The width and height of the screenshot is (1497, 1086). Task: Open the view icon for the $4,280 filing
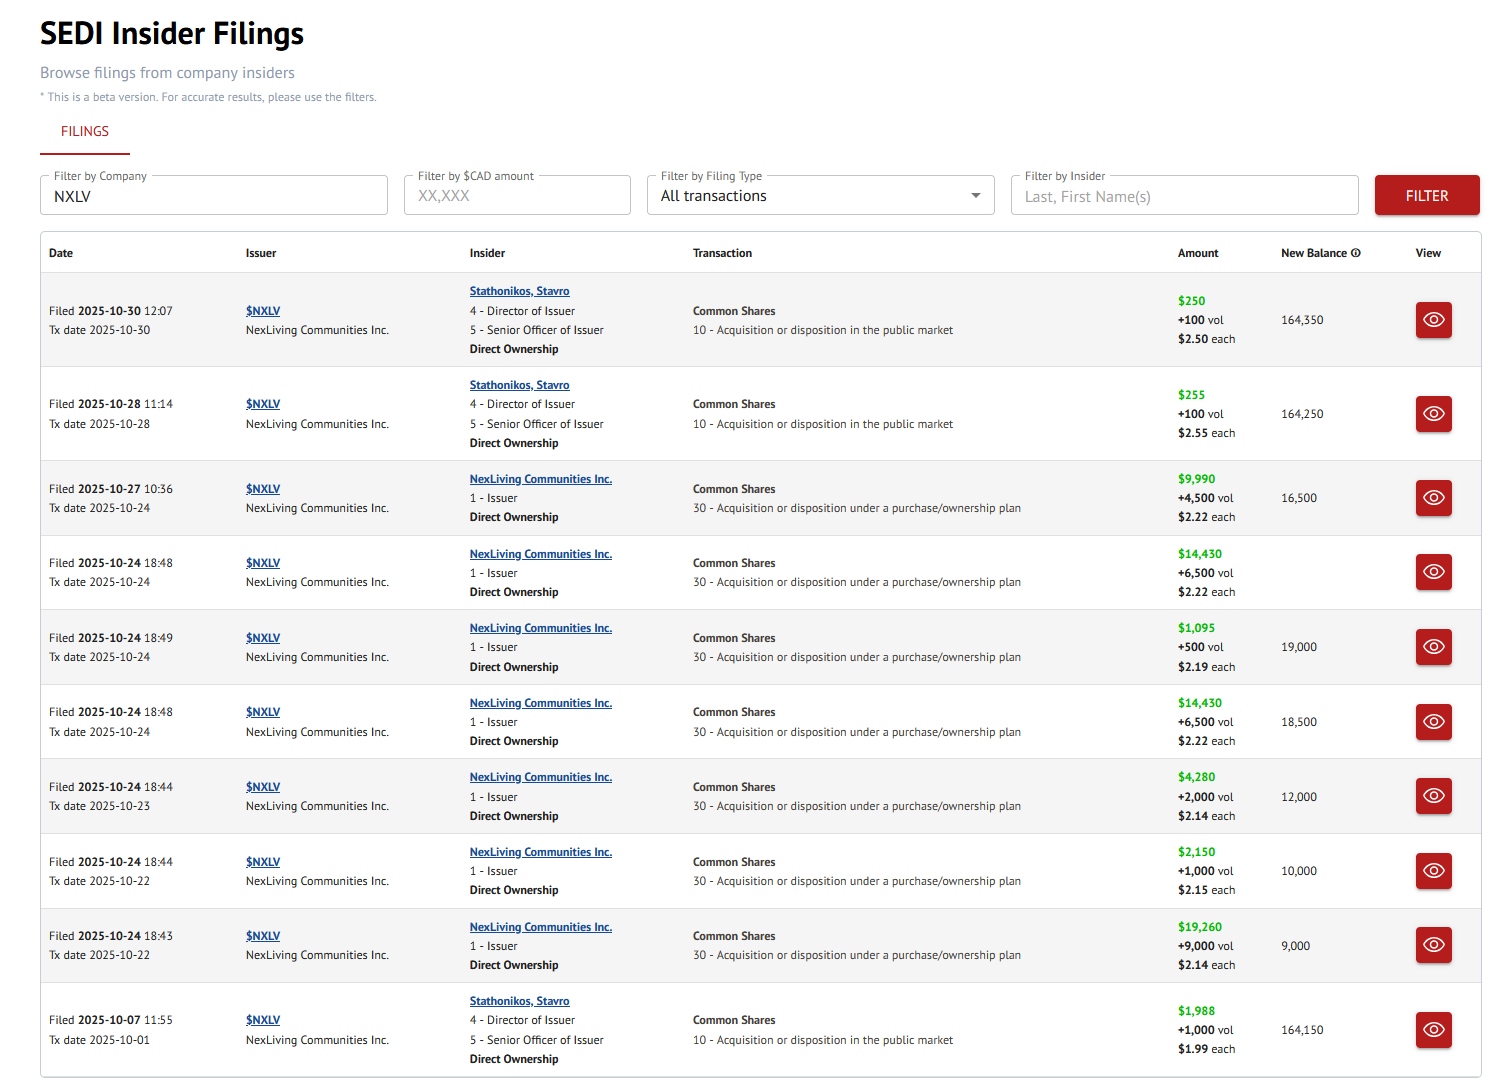click(1433, 796)
